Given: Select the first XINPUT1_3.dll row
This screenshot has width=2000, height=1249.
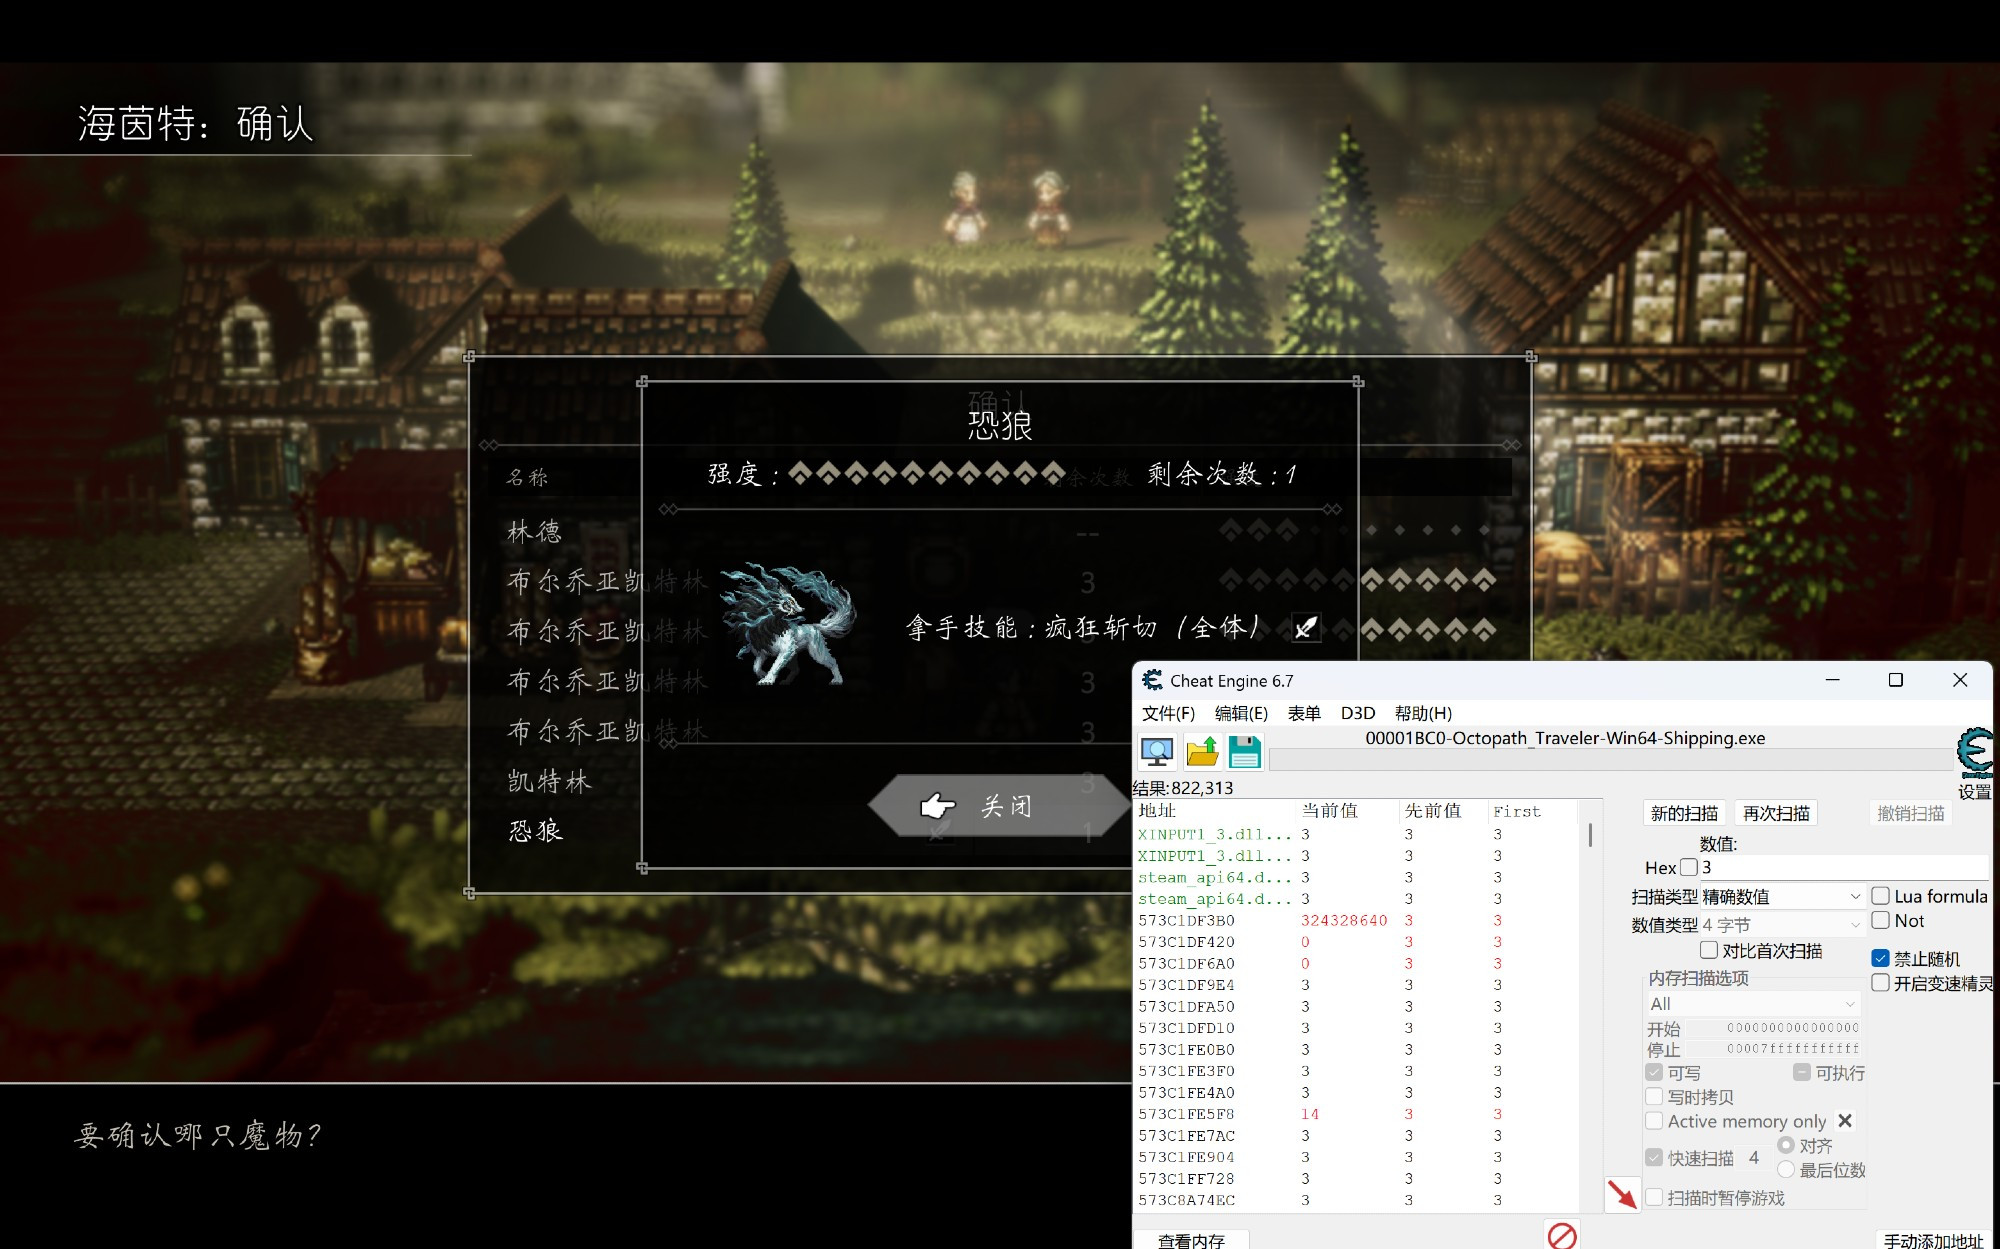Looking at the screenshot, I should click(1356, 834).
